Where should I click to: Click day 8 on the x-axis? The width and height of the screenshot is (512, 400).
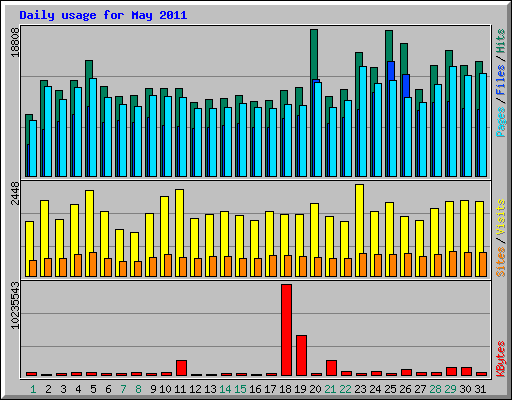pyautogui.click(x=138, y=389)
